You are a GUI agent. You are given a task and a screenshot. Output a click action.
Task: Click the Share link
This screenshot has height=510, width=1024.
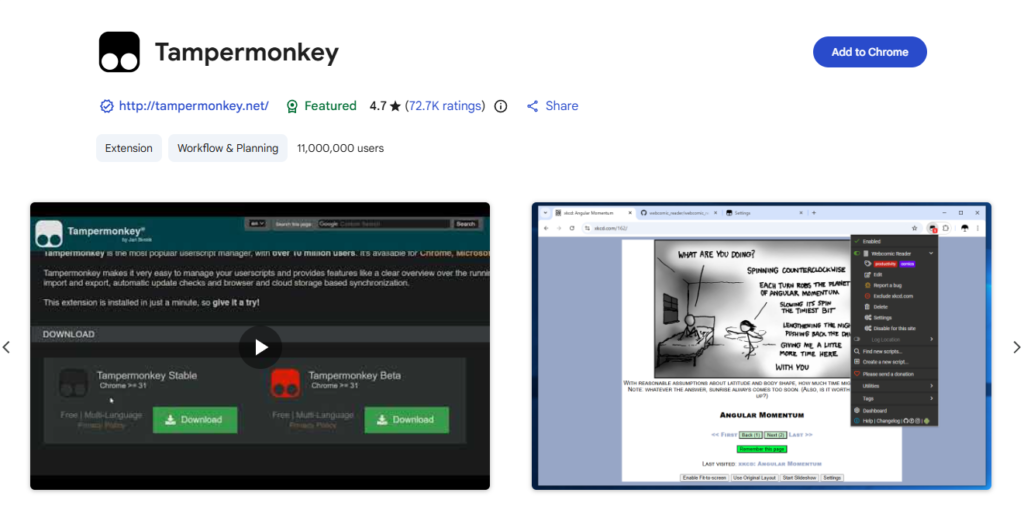pyautogui.click(x=552, y=106)
